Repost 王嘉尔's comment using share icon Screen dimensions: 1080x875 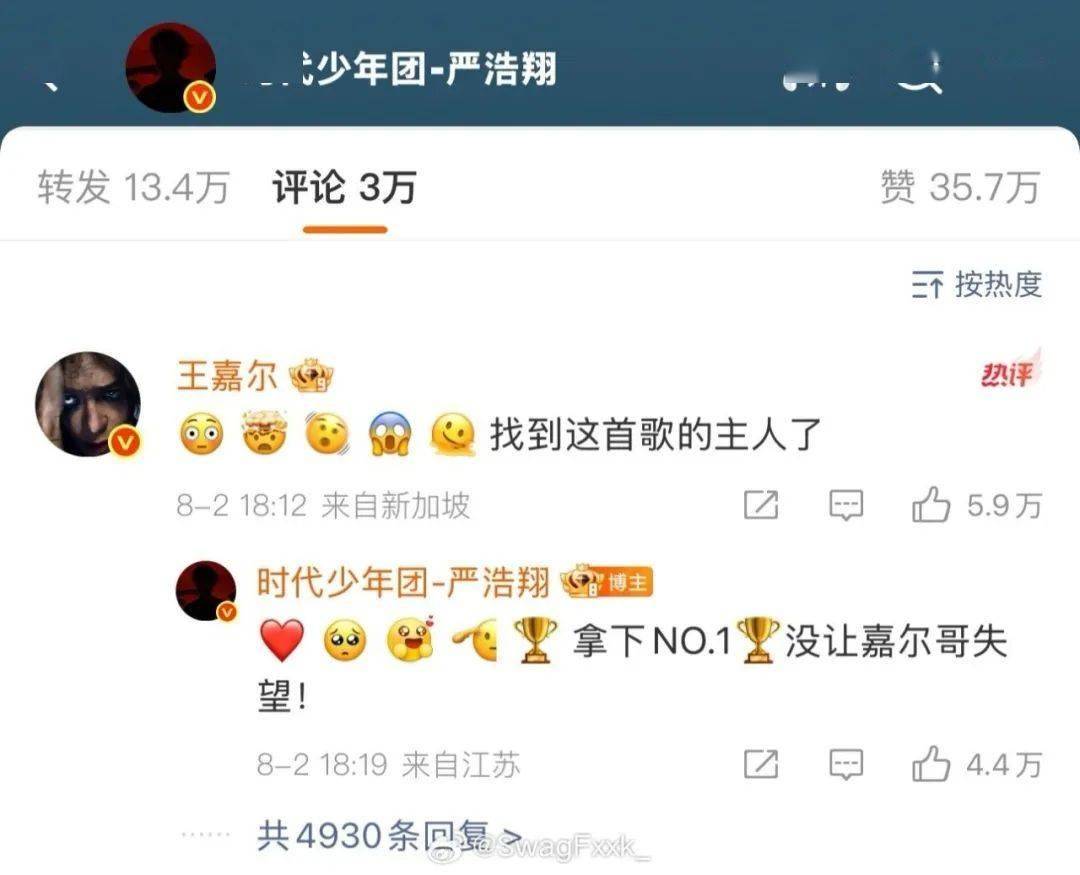tap(761, 505)
